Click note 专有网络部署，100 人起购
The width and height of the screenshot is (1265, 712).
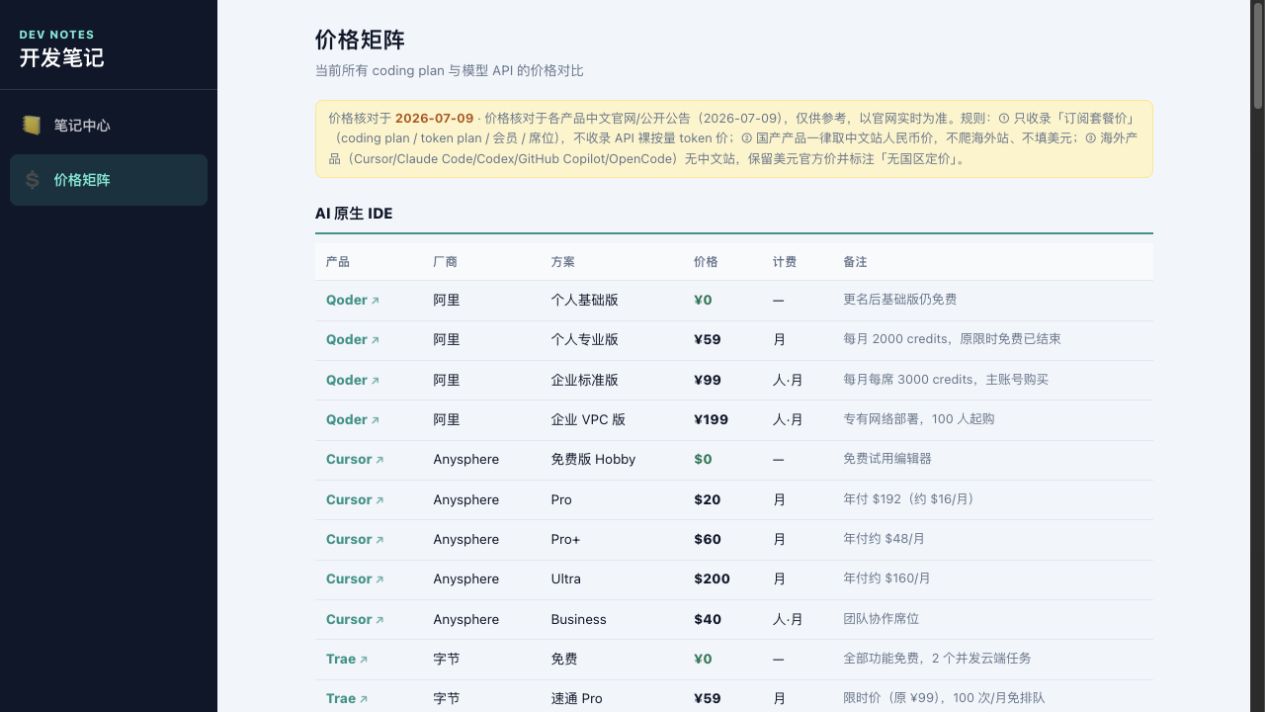click(x=919, y=419)
